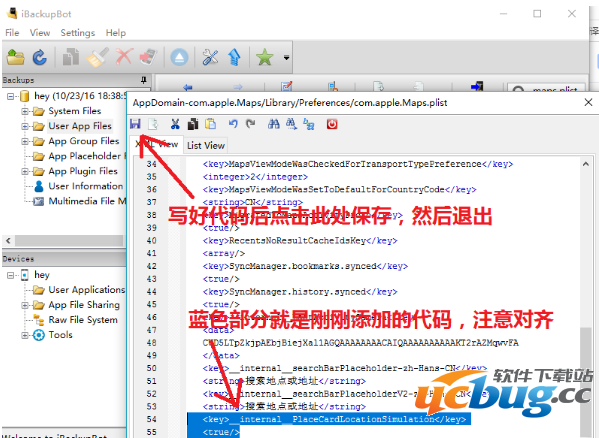Viewport: 599px width, 438px height.
Task: Click the Undo arrow in the editor toolbar
Action: pyautogui.click(x=233, y=124)
